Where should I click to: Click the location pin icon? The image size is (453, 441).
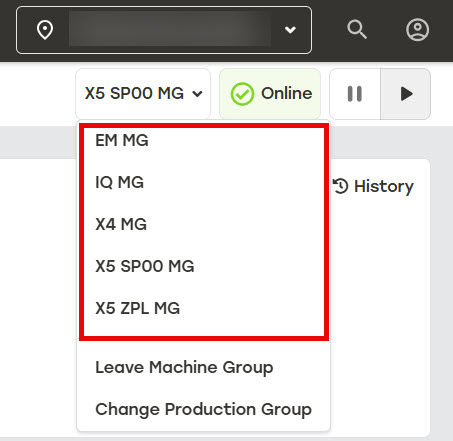pos(45,30)
